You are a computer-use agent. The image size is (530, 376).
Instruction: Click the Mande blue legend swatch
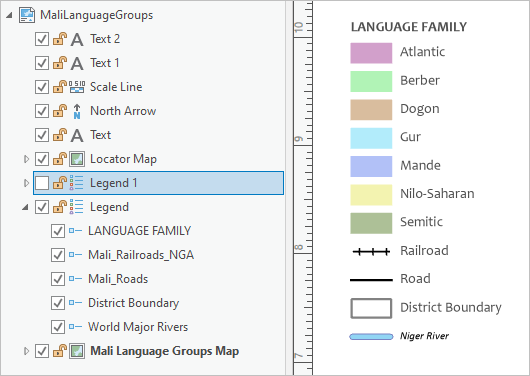[x=371, y=166]
